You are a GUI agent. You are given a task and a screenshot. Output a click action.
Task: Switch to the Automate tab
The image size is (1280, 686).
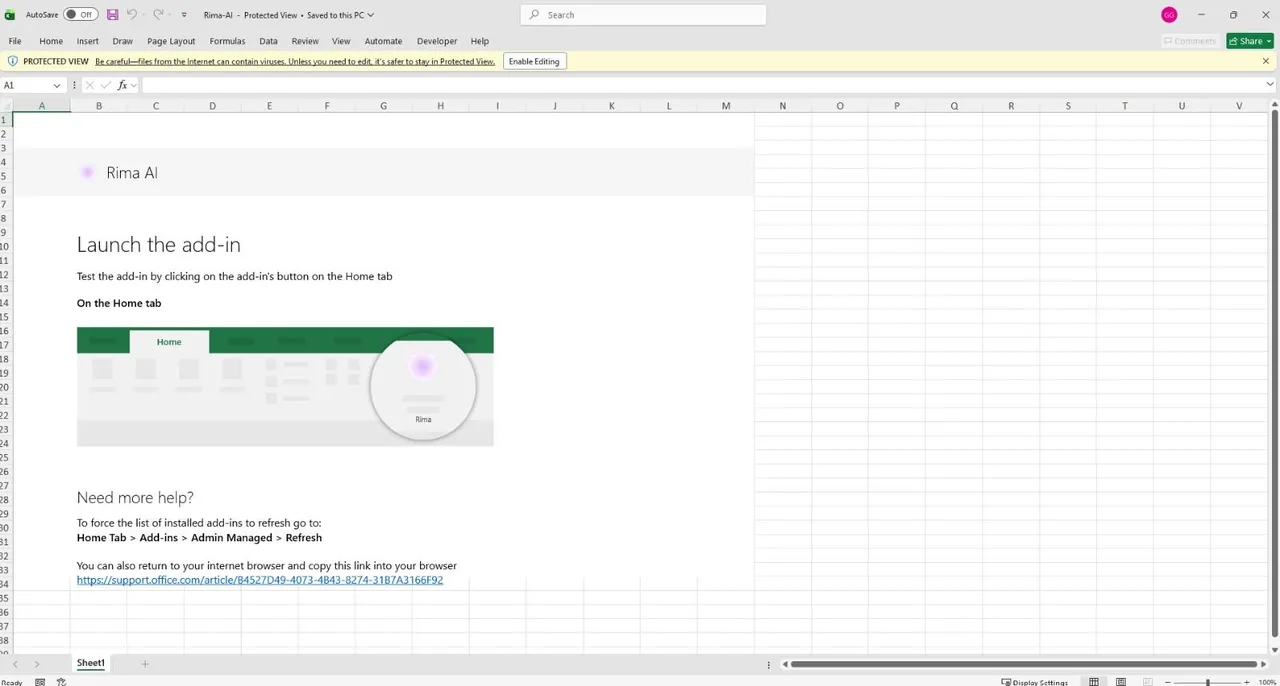coord(383,41)
